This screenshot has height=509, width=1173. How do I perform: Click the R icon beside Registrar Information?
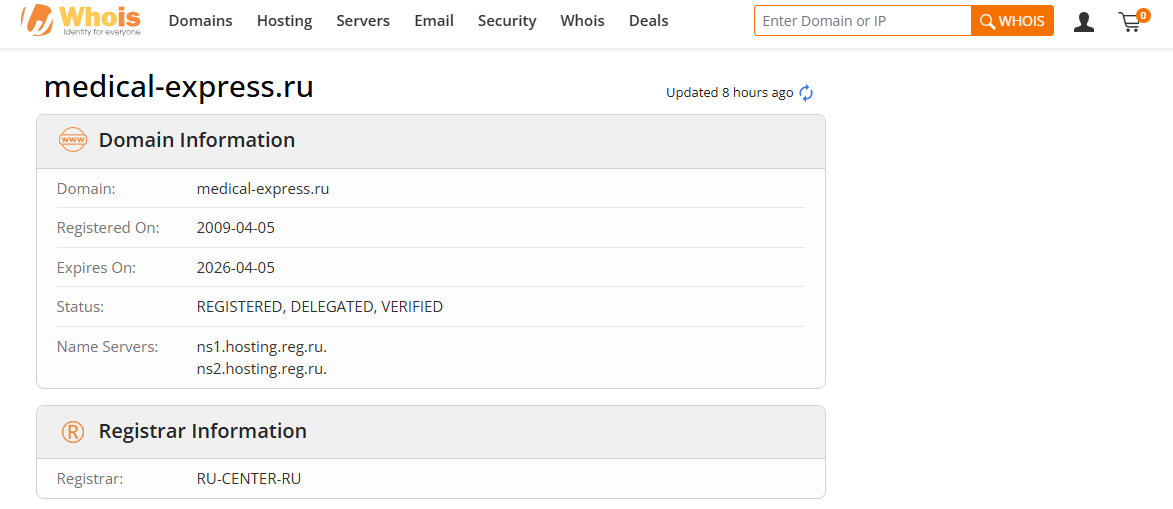coord(73,431)
